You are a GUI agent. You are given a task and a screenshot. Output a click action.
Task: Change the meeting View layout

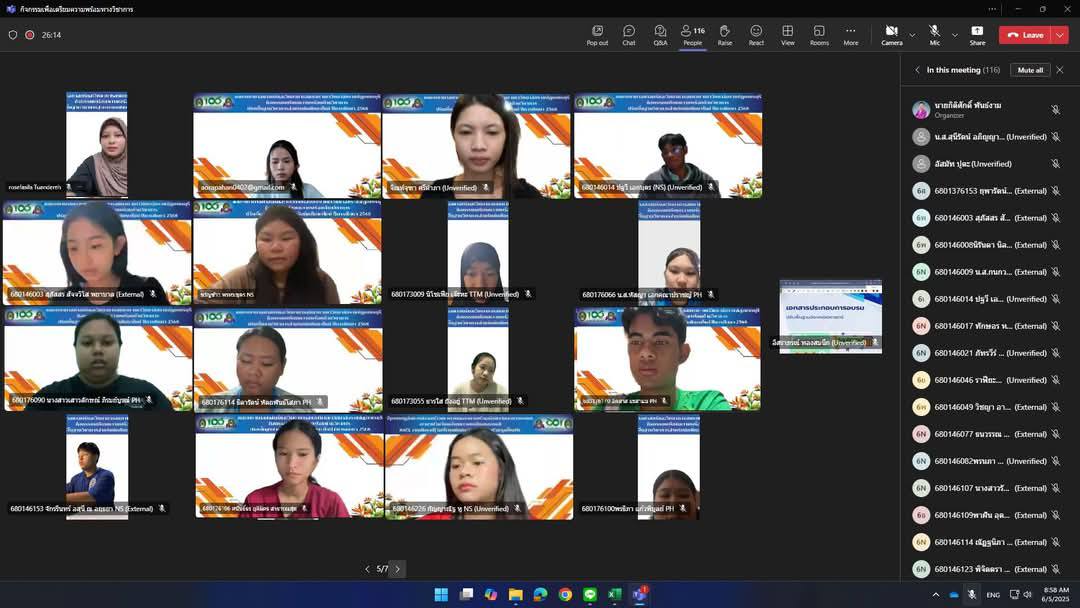[788, 35]
